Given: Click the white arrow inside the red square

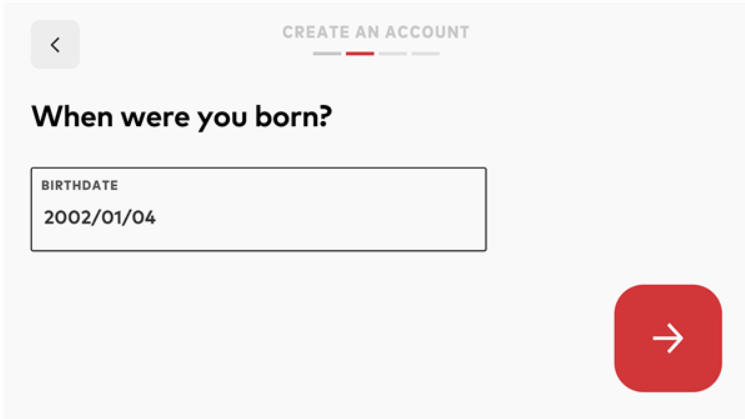Looking at the screenshot, I should [x=667, y=338].
